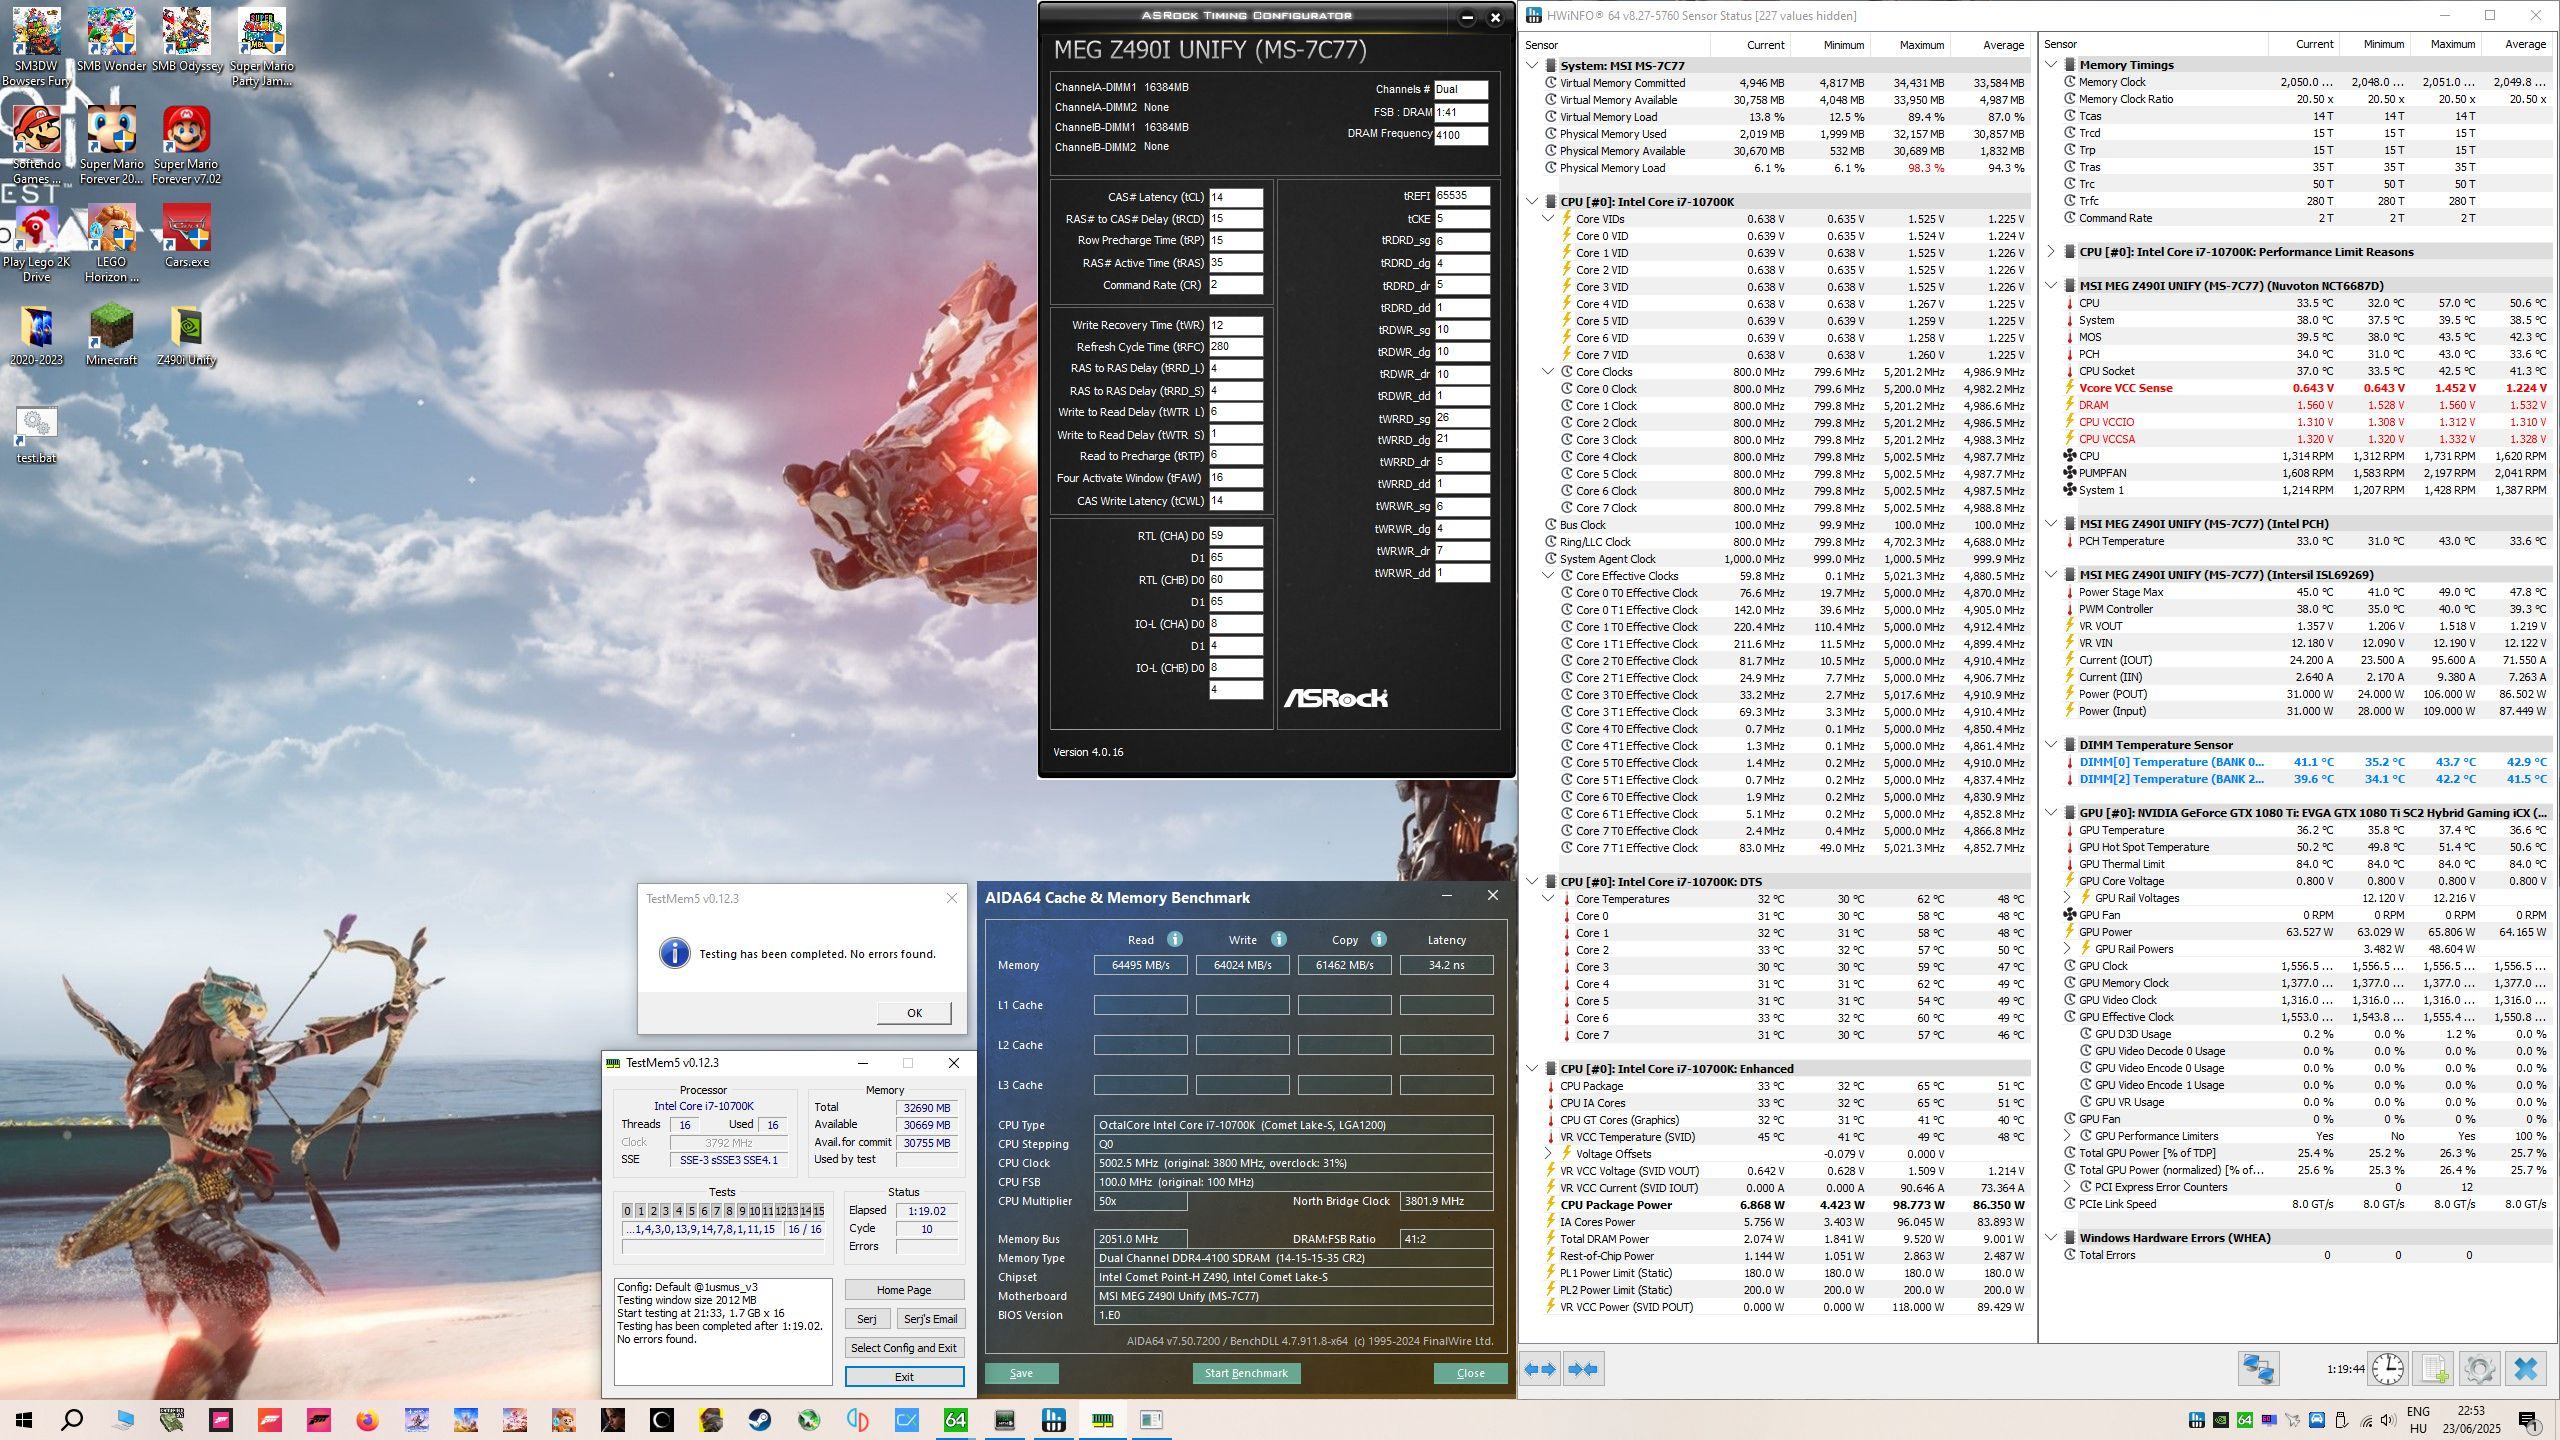Collapse Core Effective Clocks tree node

1548,576
